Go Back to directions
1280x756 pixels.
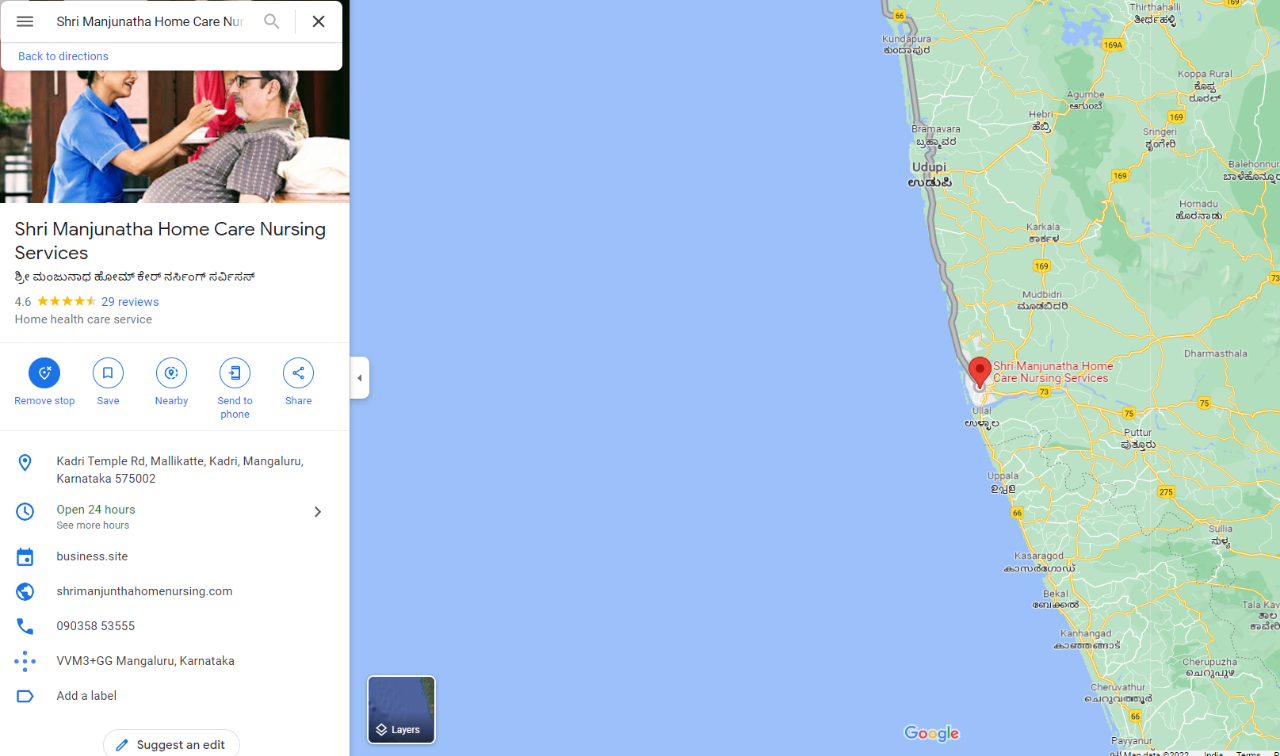click(x=63, y=56)
